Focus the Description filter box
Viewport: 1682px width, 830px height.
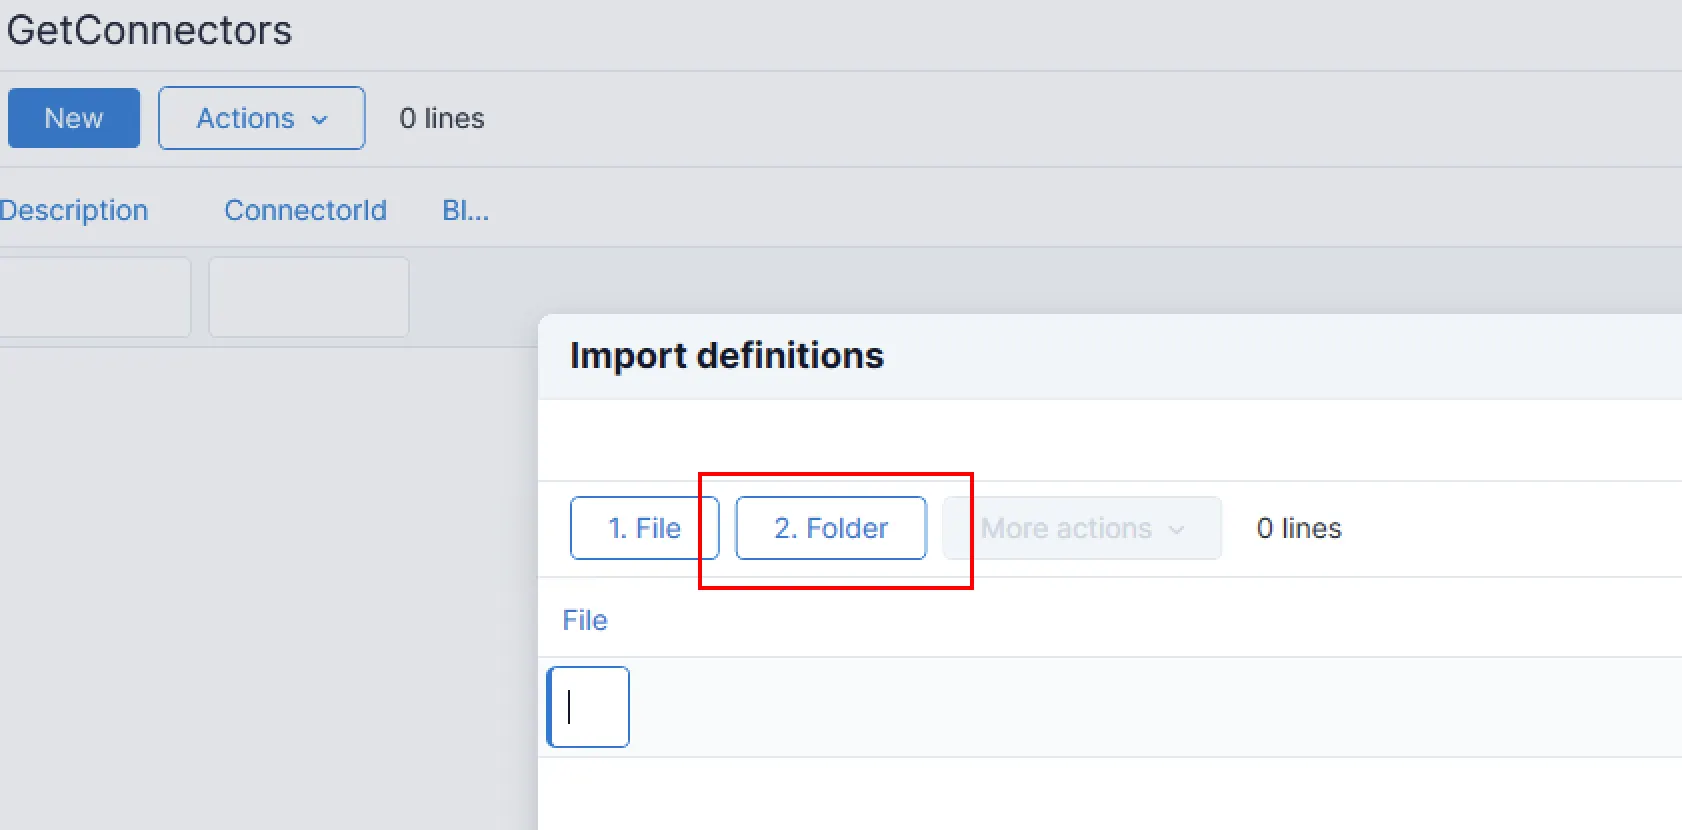coord(94,297)
